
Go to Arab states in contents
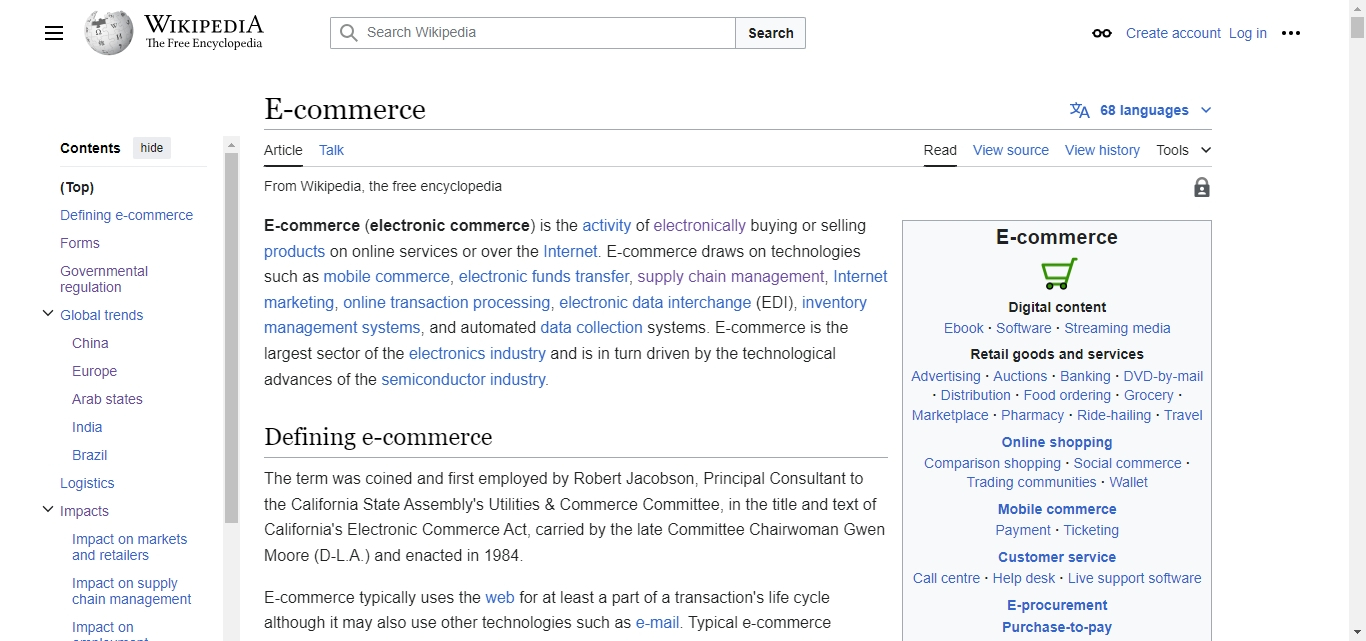[107, 399]
